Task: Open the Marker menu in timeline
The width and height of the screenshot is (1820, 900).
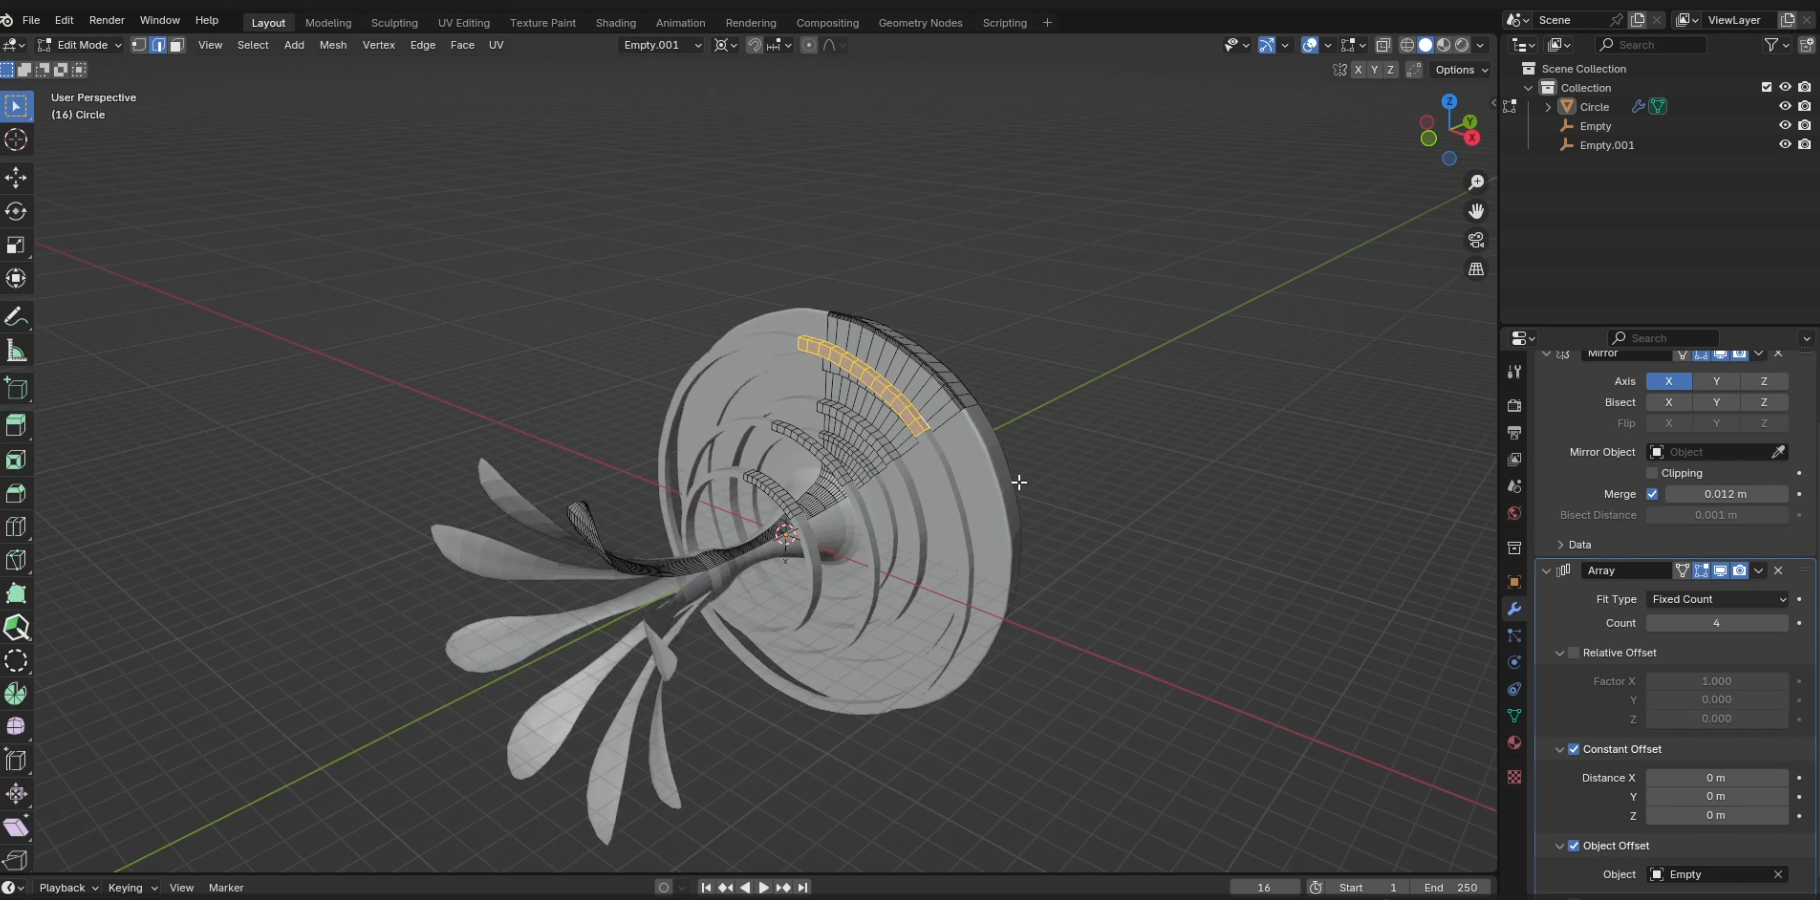Action: [x=226, y=888]
